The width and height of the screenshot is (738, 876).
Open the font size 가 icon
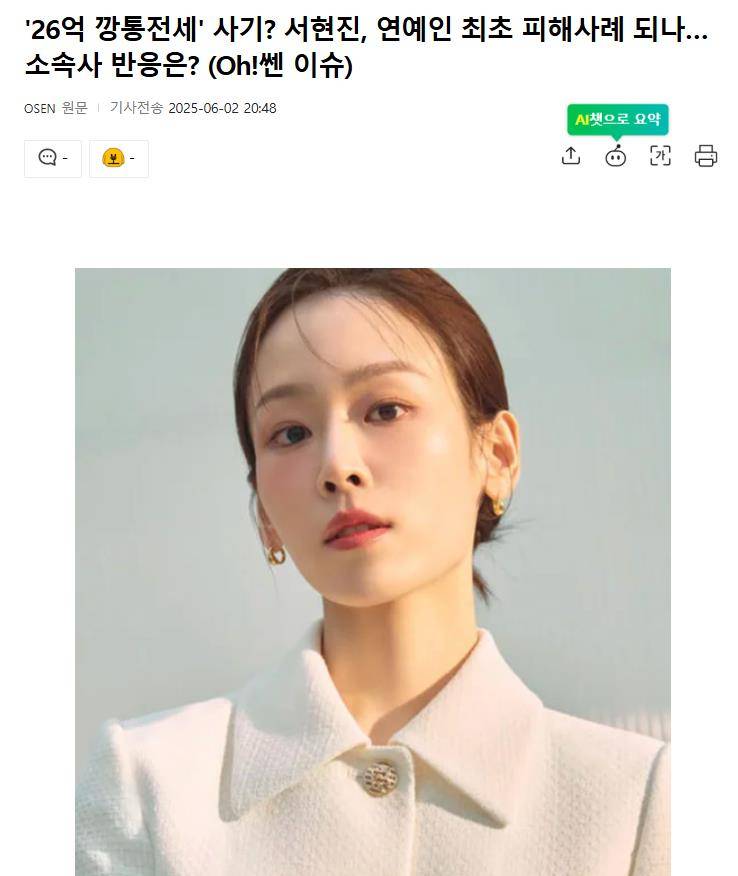tap(660, 156)
